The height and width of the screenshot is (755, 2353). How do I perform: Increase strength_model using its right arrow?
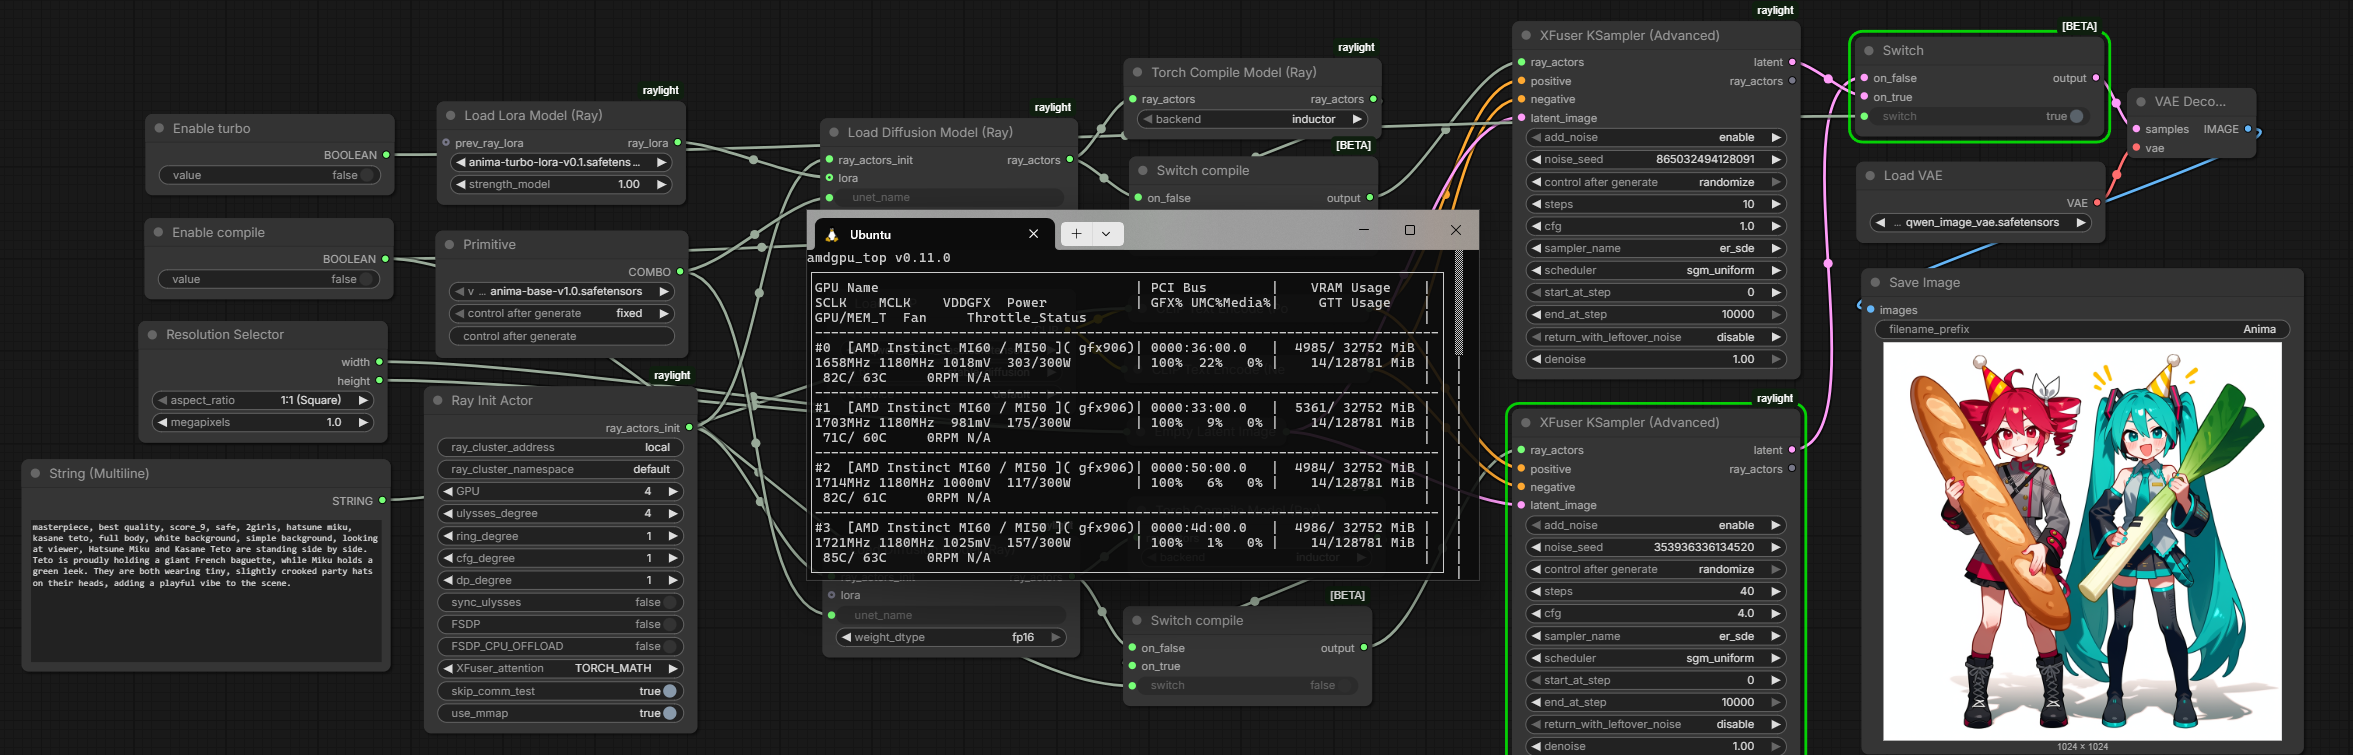click(661, 185)
